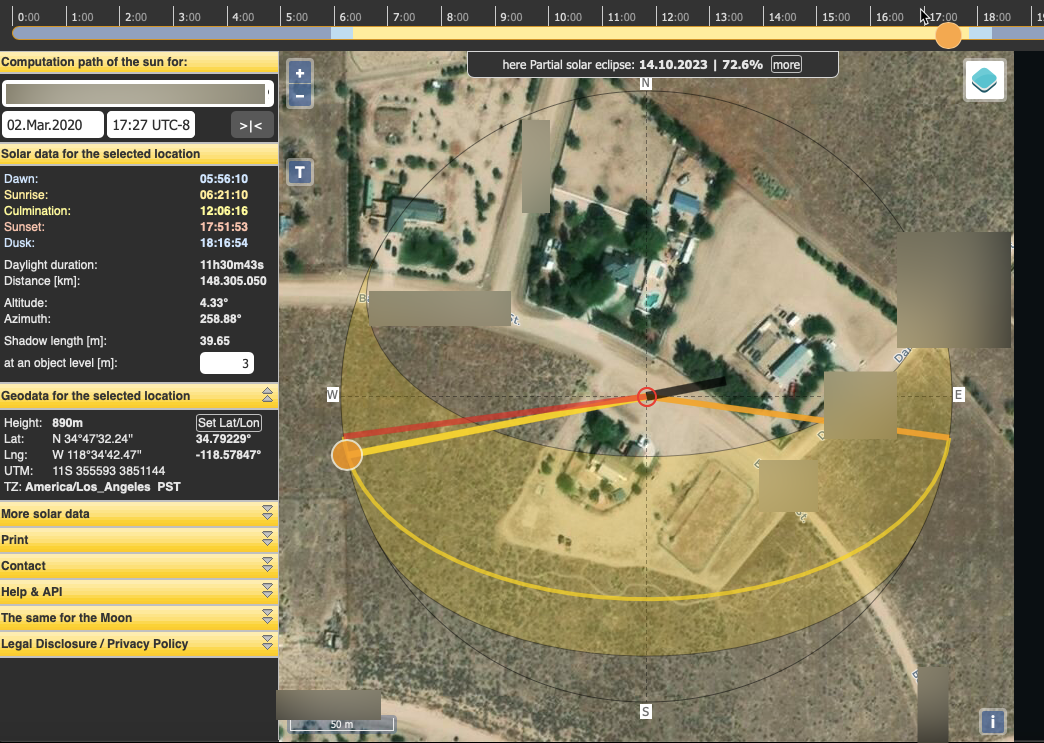
Task: Click the sun position marker on the map
Action: click(x=346, y=454)
